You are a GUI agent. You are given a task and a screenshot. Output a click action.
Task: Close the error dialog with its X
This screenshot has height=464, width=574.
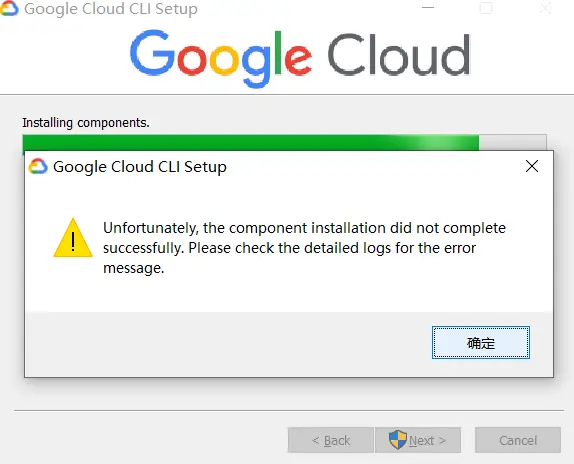pyautogui.click(x=532, y=166)
